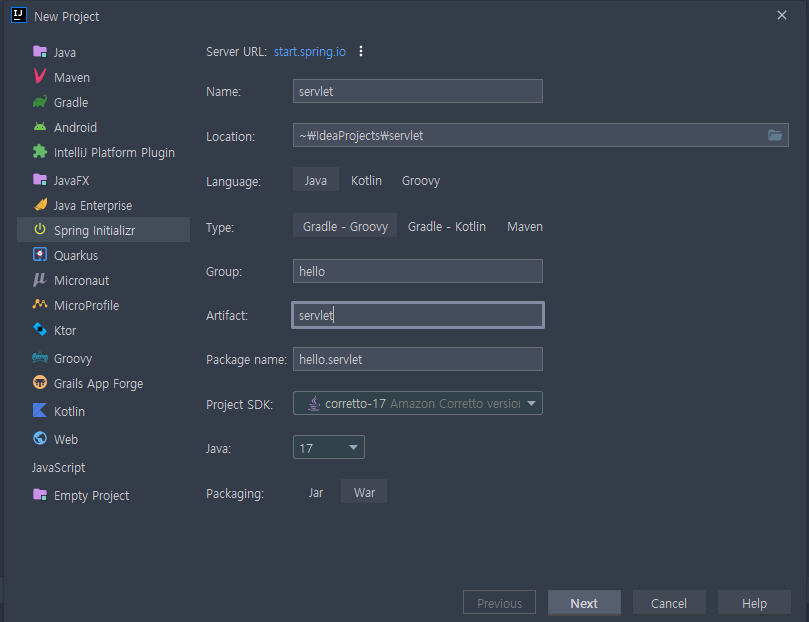Select Jar packaging

316,493
